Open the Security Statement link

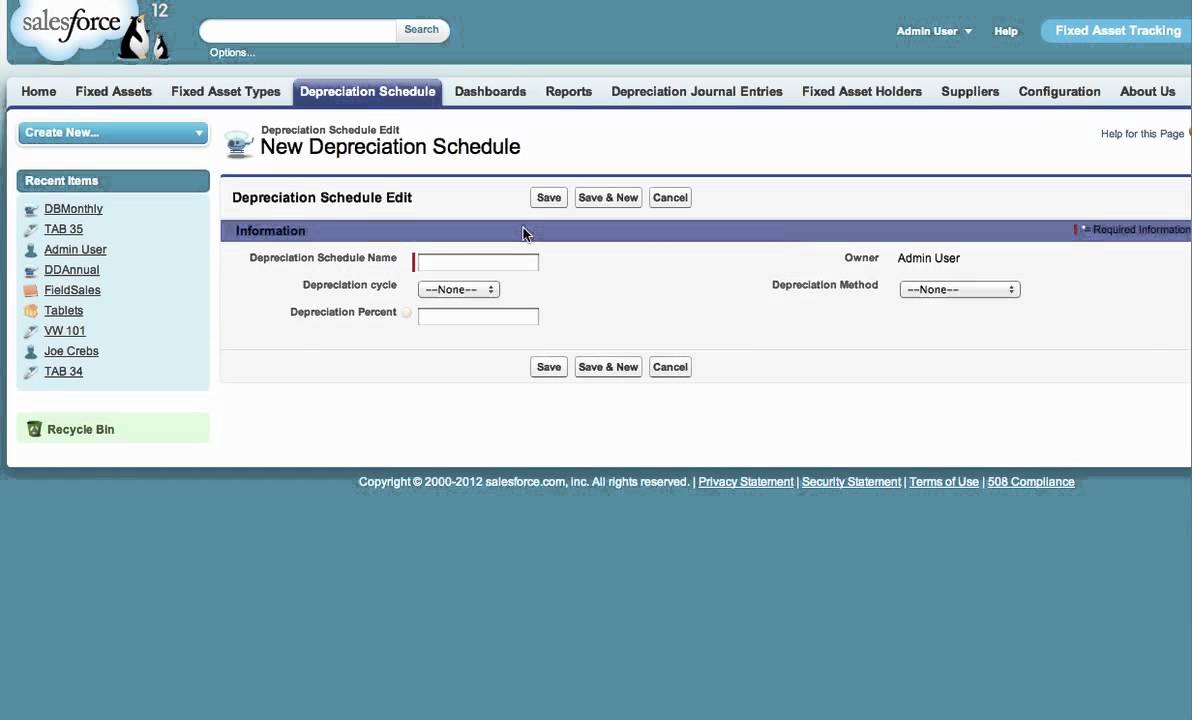[x=851, y=482]
